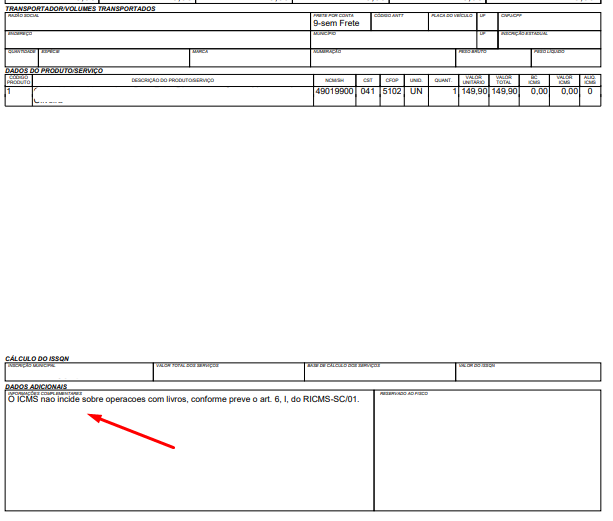Screen dimensions: 613x521
Task: Click the 'CFOP' column header
Action: [x=392, y=80]
